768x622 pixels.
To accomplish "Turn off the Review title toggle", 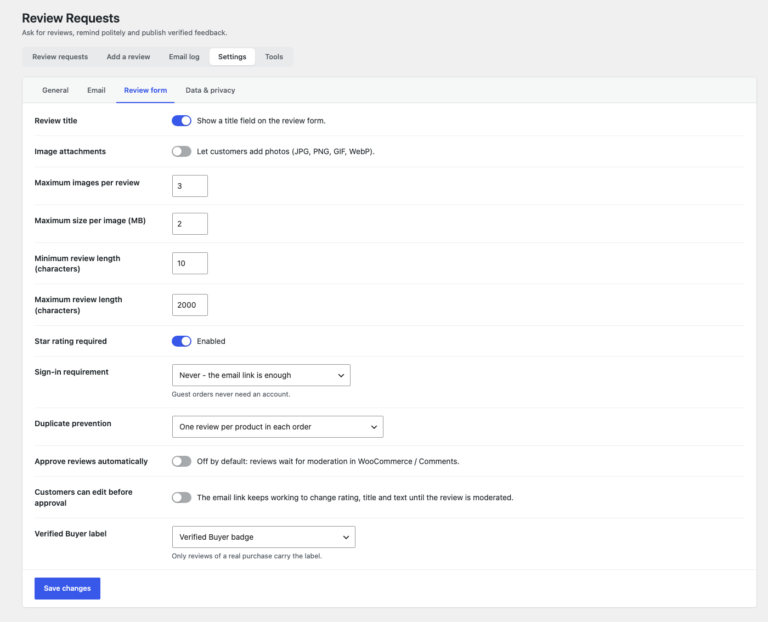I will pos(181,120).
